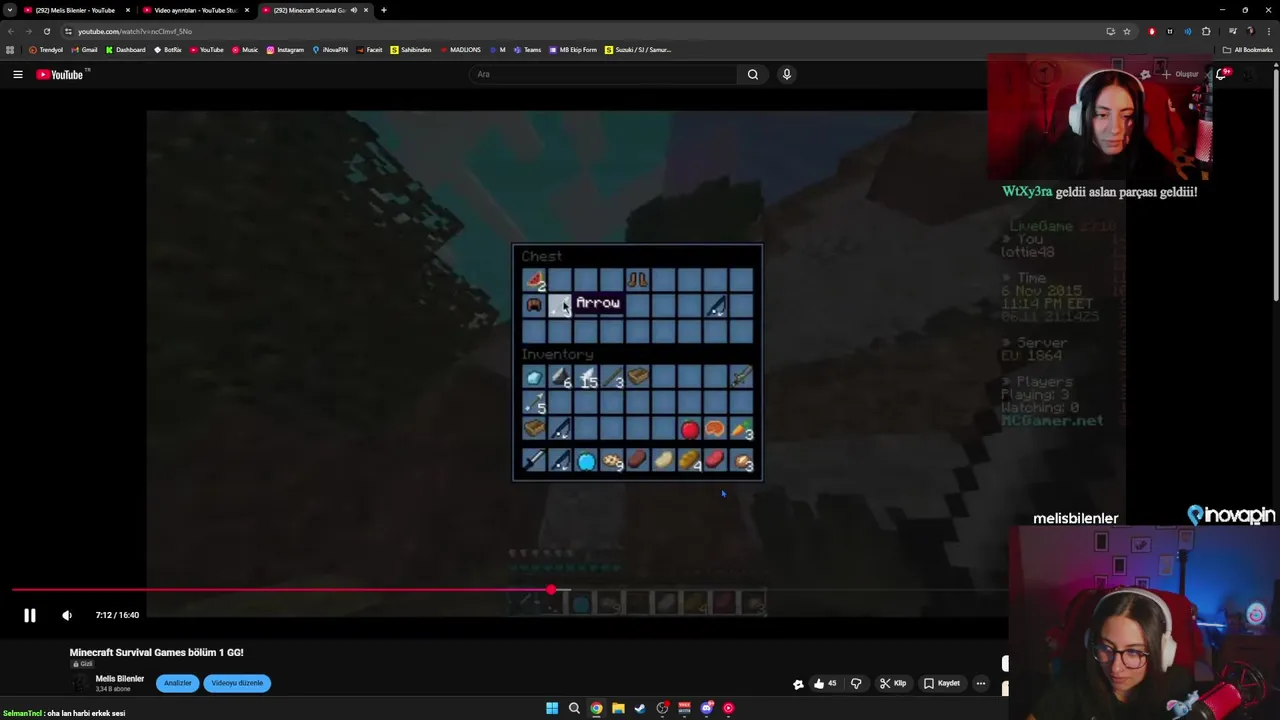Open more actions three-dot menu
Screen dimensions: 1280x720
coord(981,683)
